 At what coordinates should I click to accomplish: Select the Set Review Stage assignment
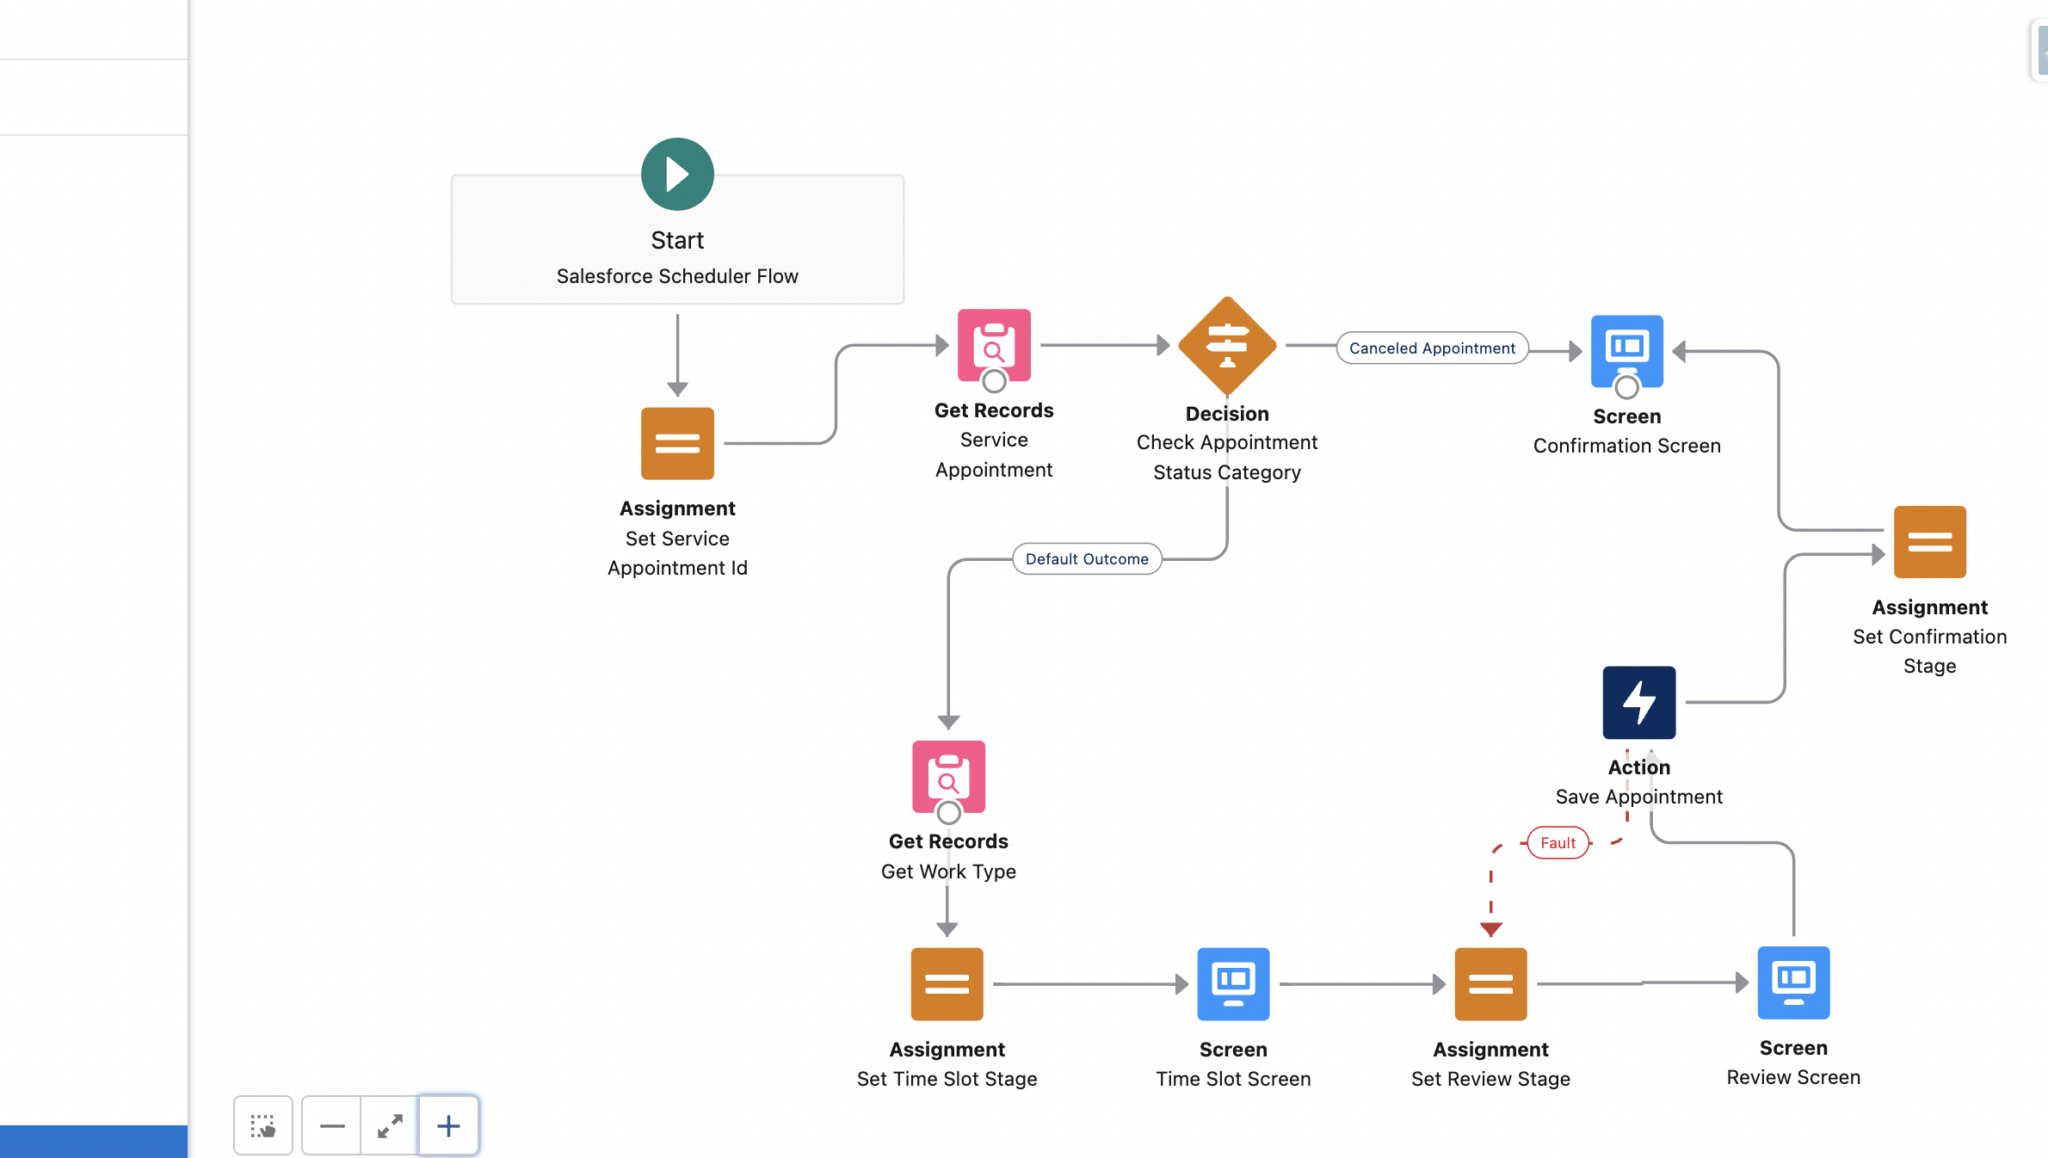(1490, 984)
